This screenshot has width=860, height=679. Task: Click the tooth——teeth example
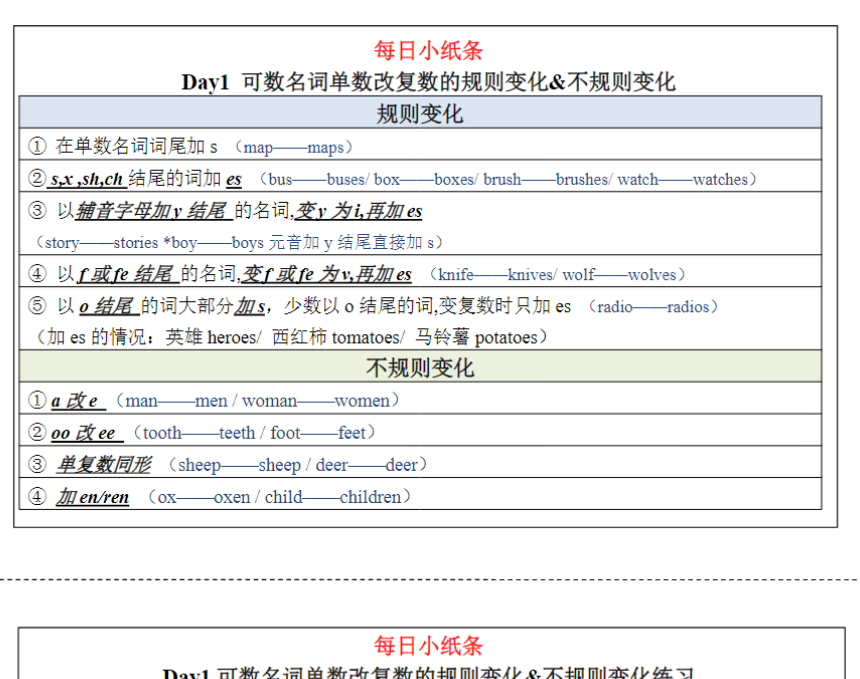coord(198,433)
